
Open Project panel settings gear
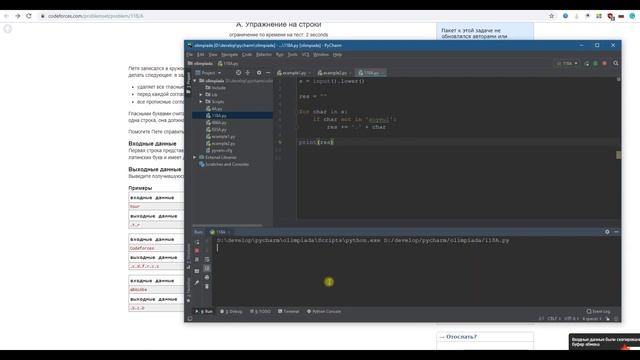point(259,73)
